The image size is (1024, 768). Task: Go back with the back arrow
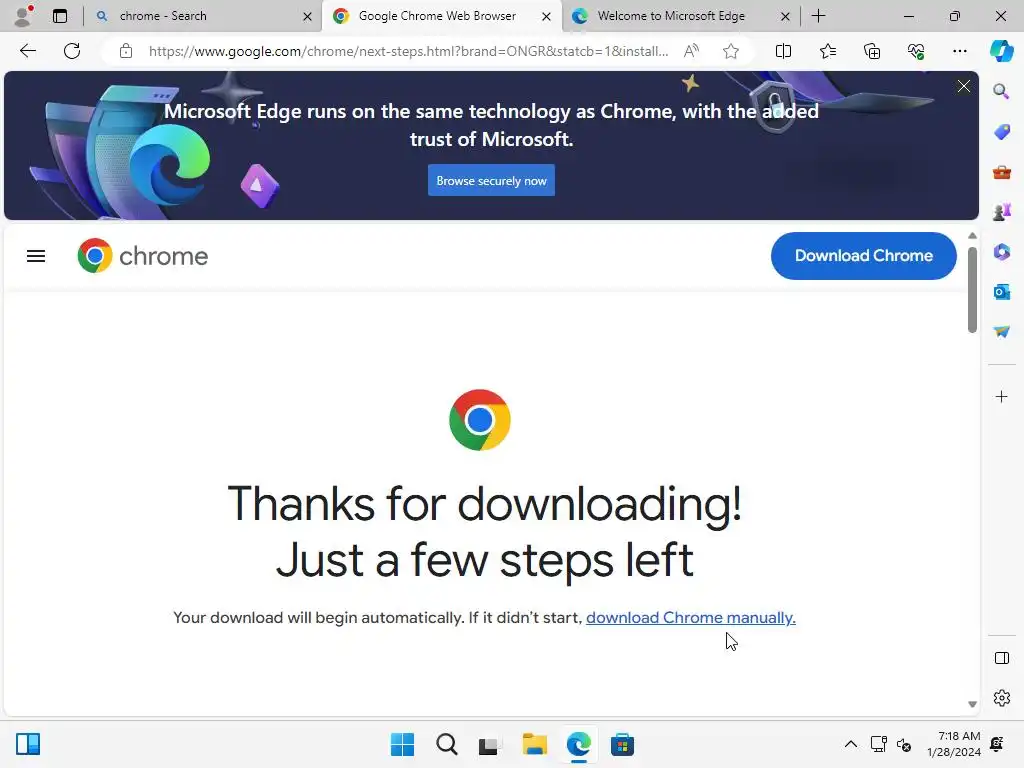point(27,51)
